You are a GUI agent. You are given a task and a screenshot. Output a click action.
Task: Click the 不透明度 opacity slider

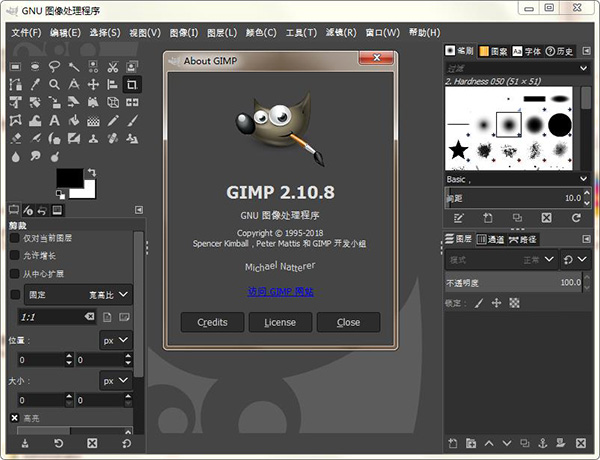514,283
